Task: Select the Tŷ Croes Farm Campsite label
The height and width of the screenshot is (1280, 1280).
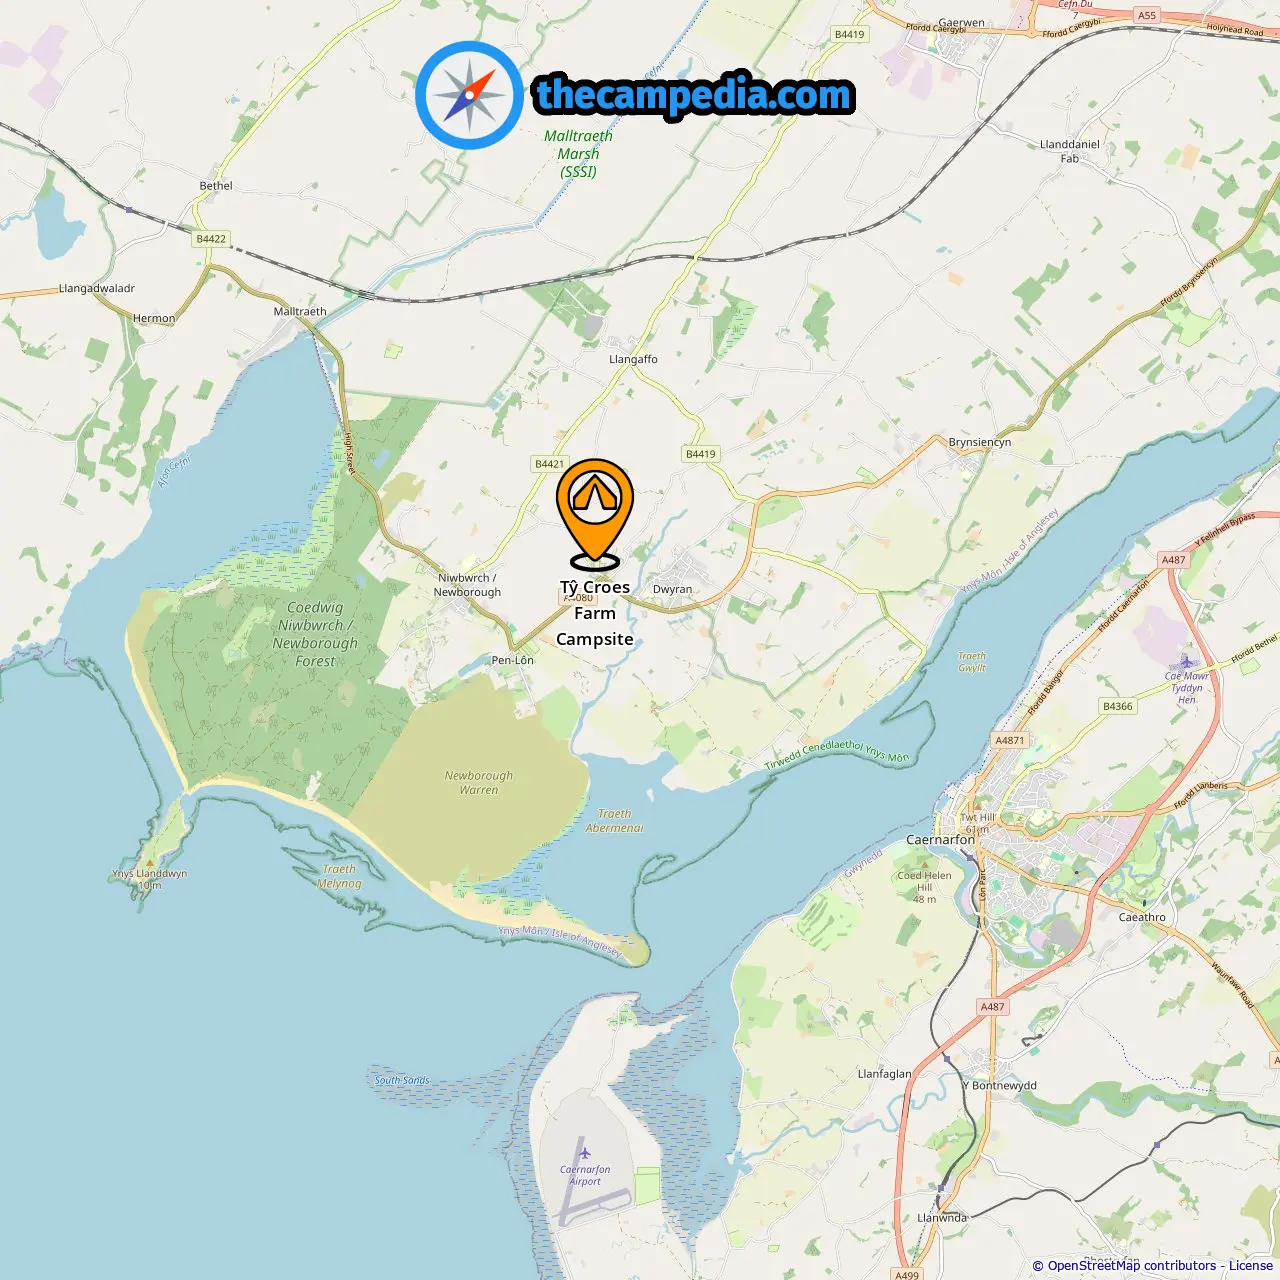Action: [x=595, y=613]
